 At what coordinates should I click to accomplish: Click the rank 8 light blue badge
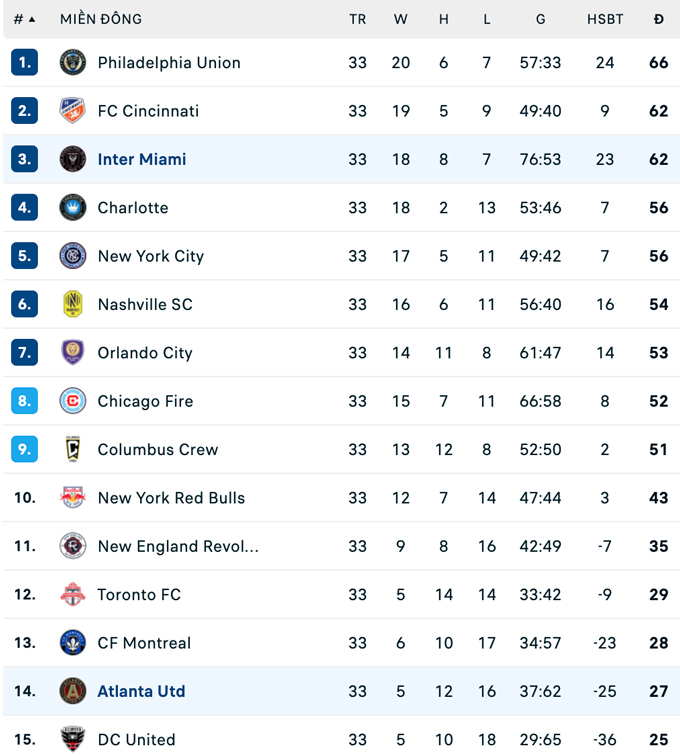click(x=25, y=401)
